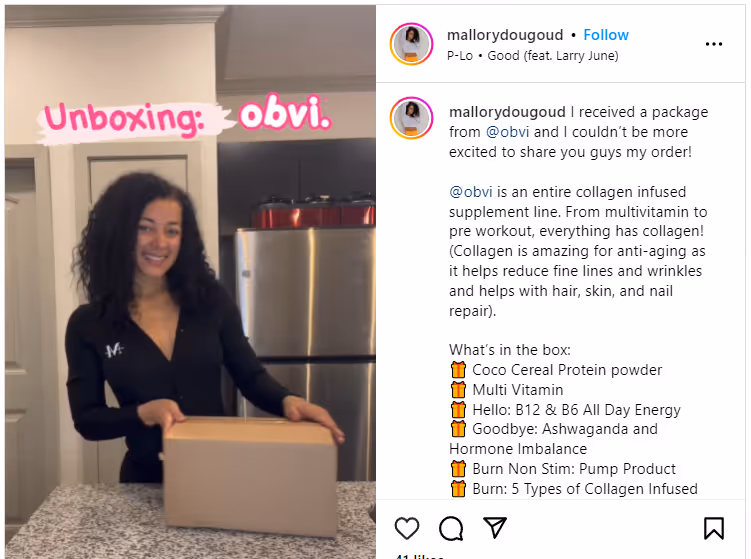Click mallorydougoud avatar in post header
Viewport: 751px width, 559px height.
tap(411, 44)
